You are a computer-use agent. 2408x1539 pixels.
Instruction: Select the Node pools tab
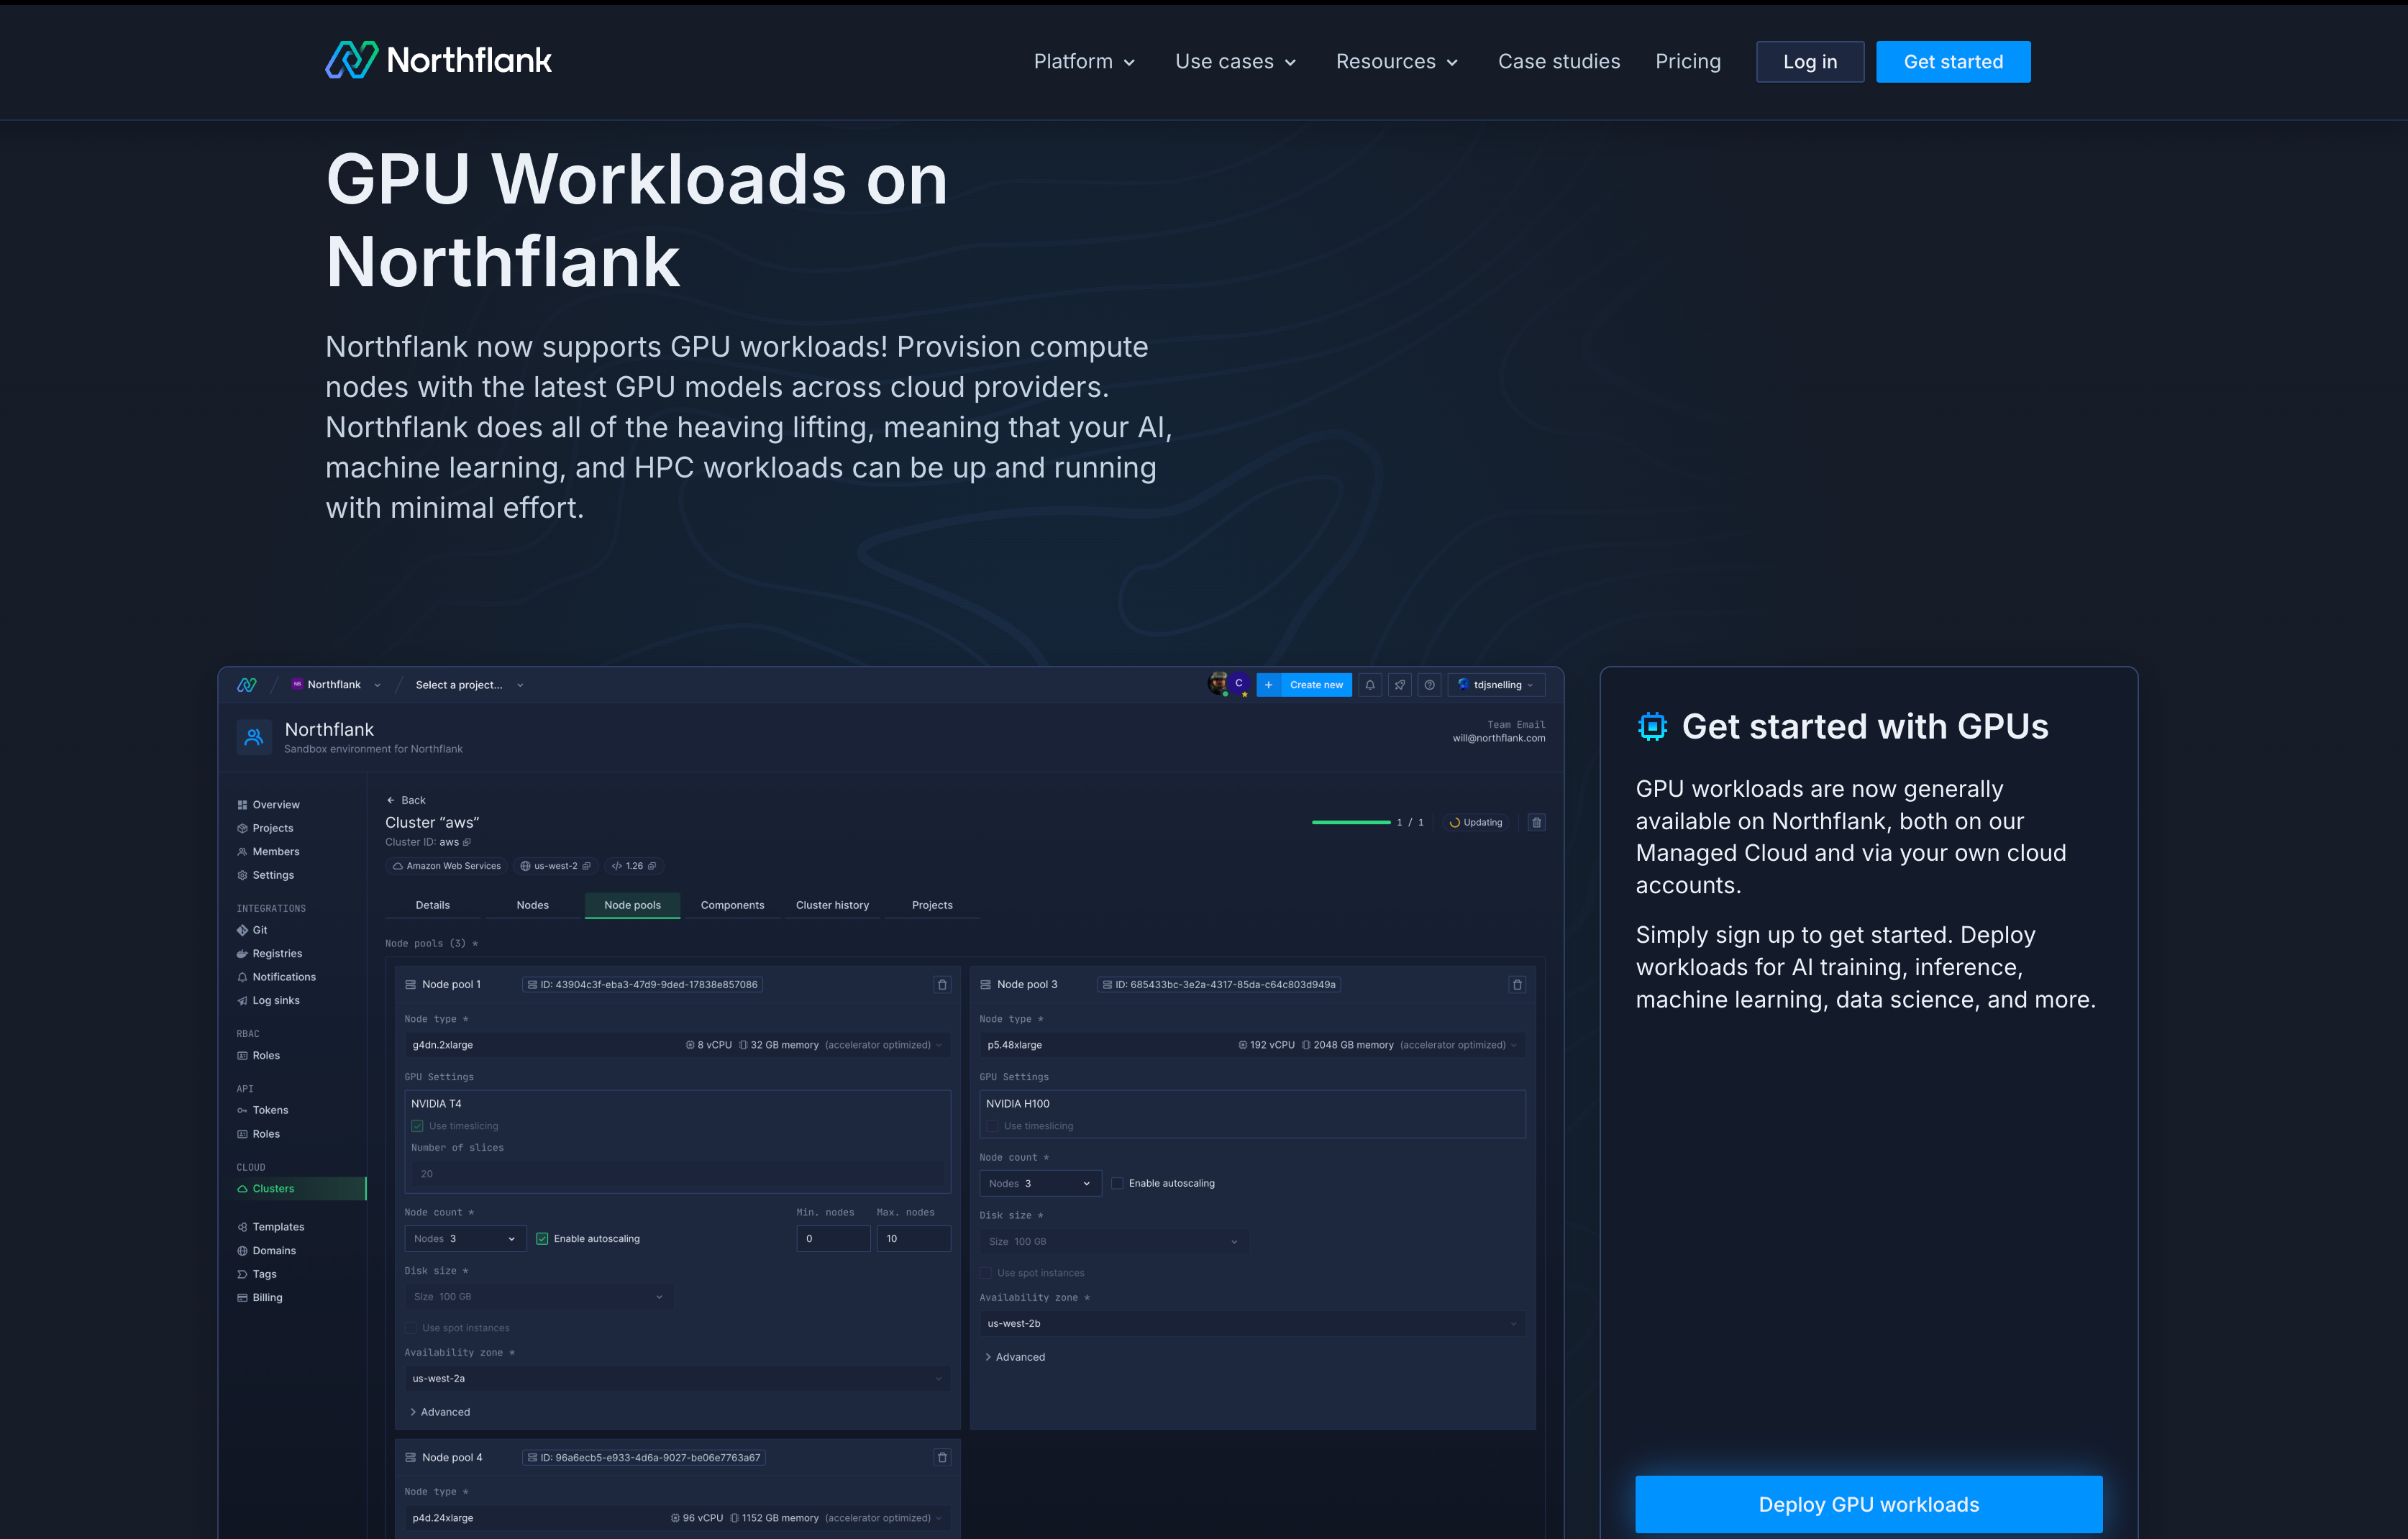coord(633,906)
